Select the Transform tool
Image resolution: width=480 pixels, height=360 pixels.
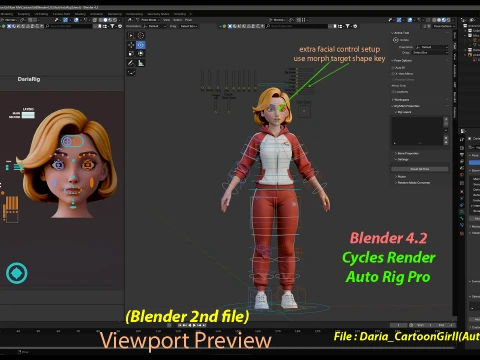point(141,53)
